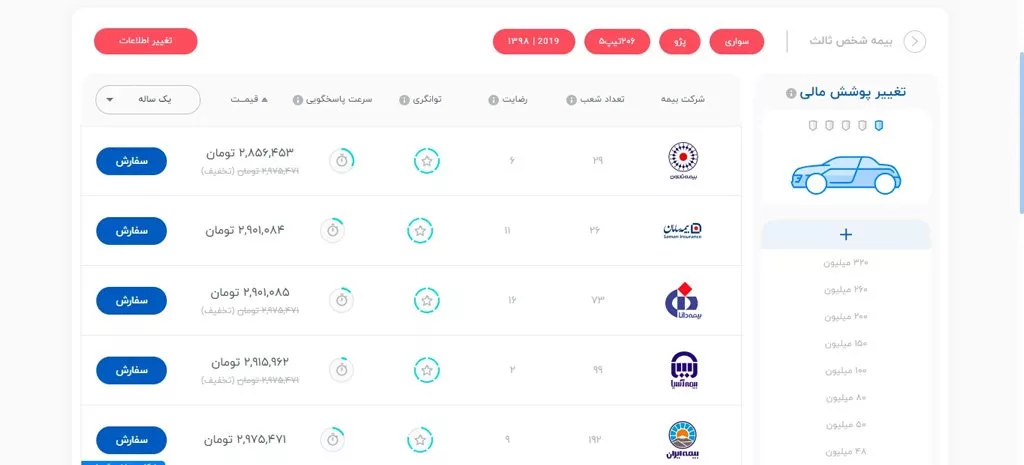Screen dimensions: 1024x465
Task: Choose the ۱۰۰ میلیون coverage option
Action: [846, 371]
